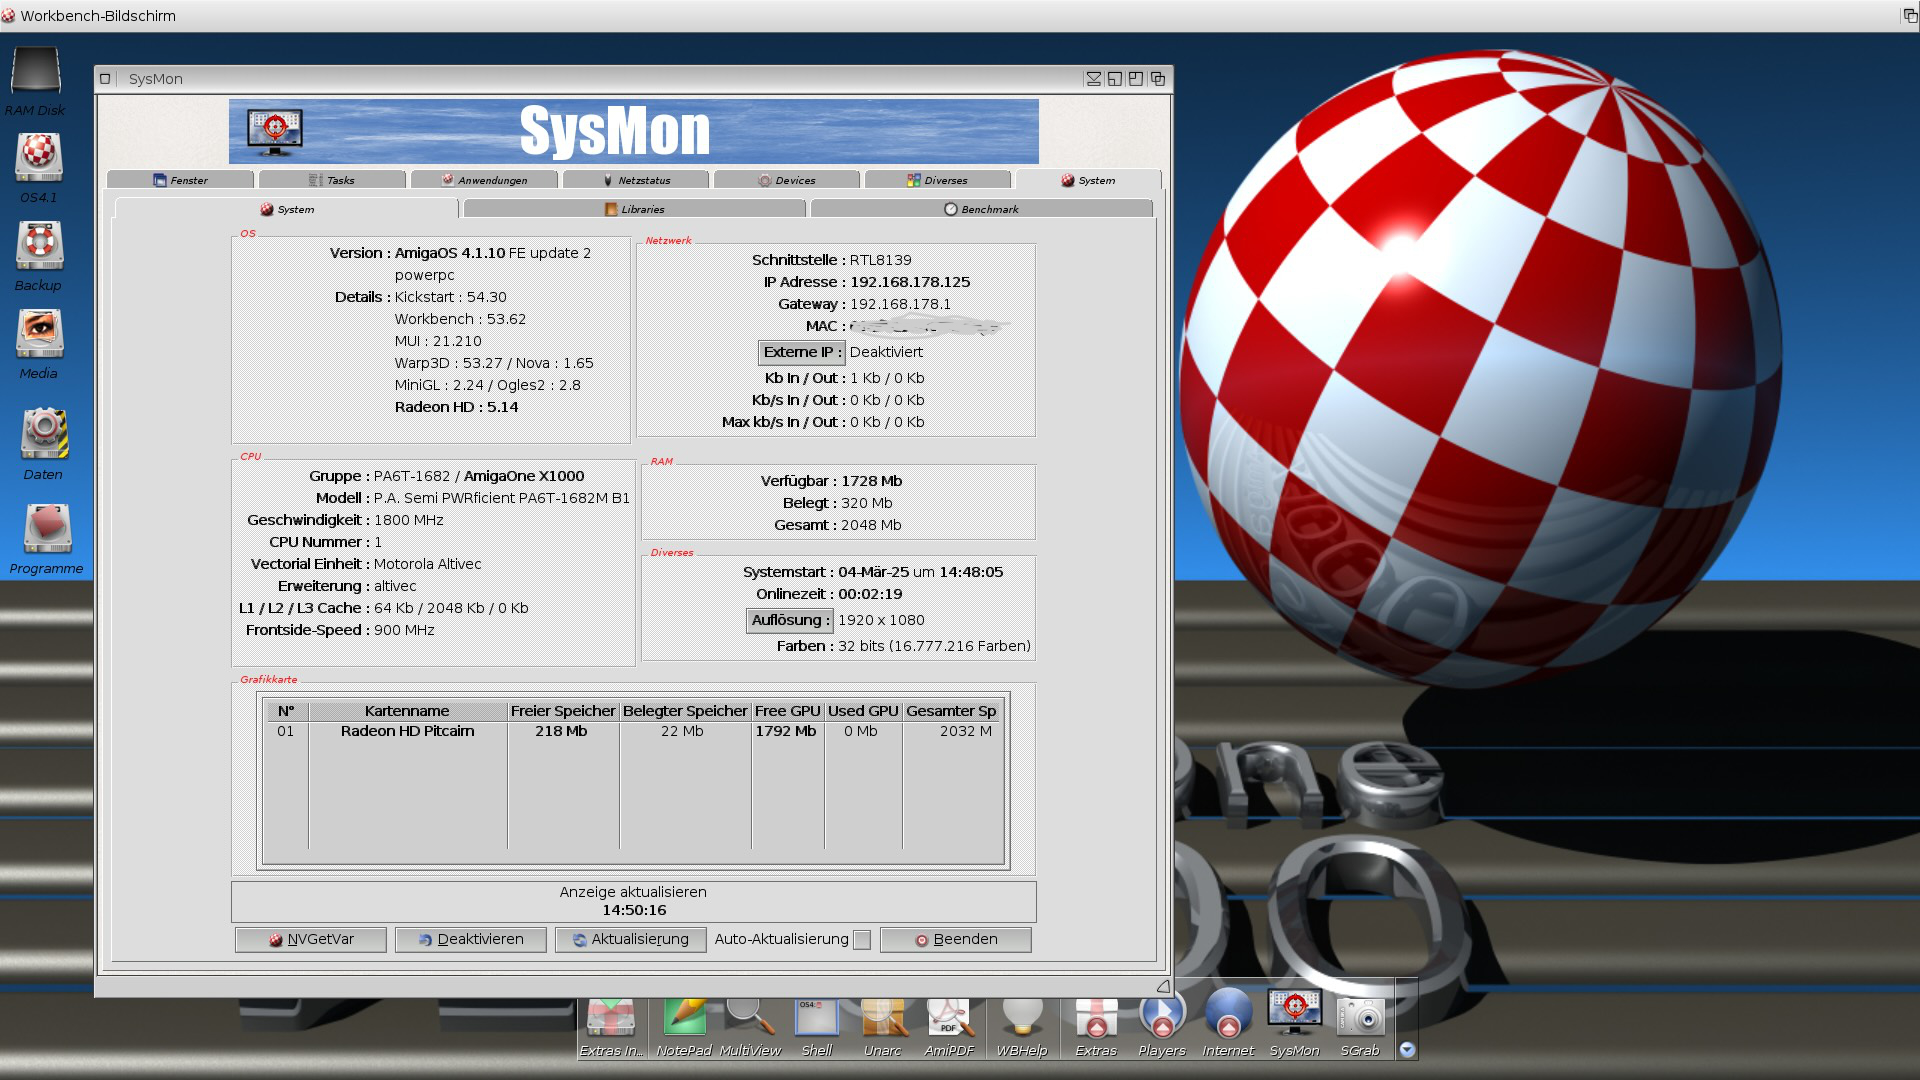Image resolution: width=1920 pixels, height=1080 pixels.
Task: Click the dock's blue arrow menu button
Action: [1407, 1050]
